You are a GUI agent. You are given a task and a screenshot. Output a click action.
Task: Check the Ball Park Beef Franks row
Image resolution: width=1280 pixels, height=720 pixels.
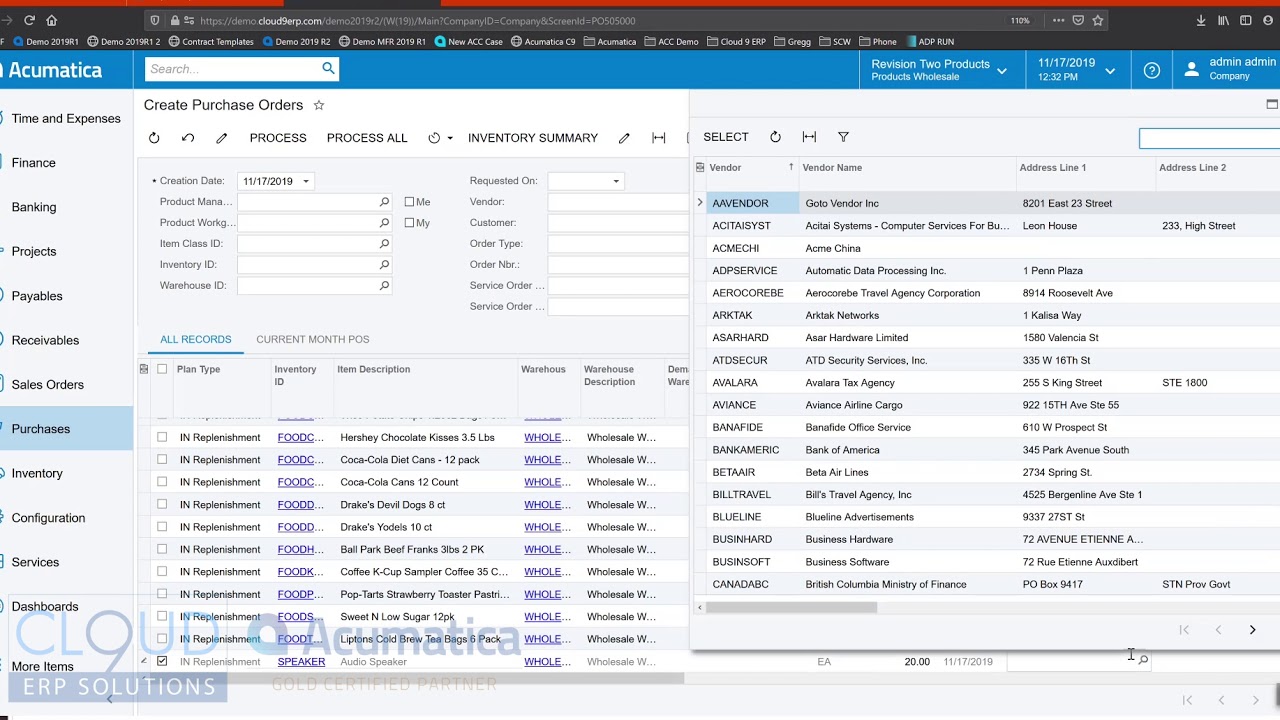pos(162,549)
